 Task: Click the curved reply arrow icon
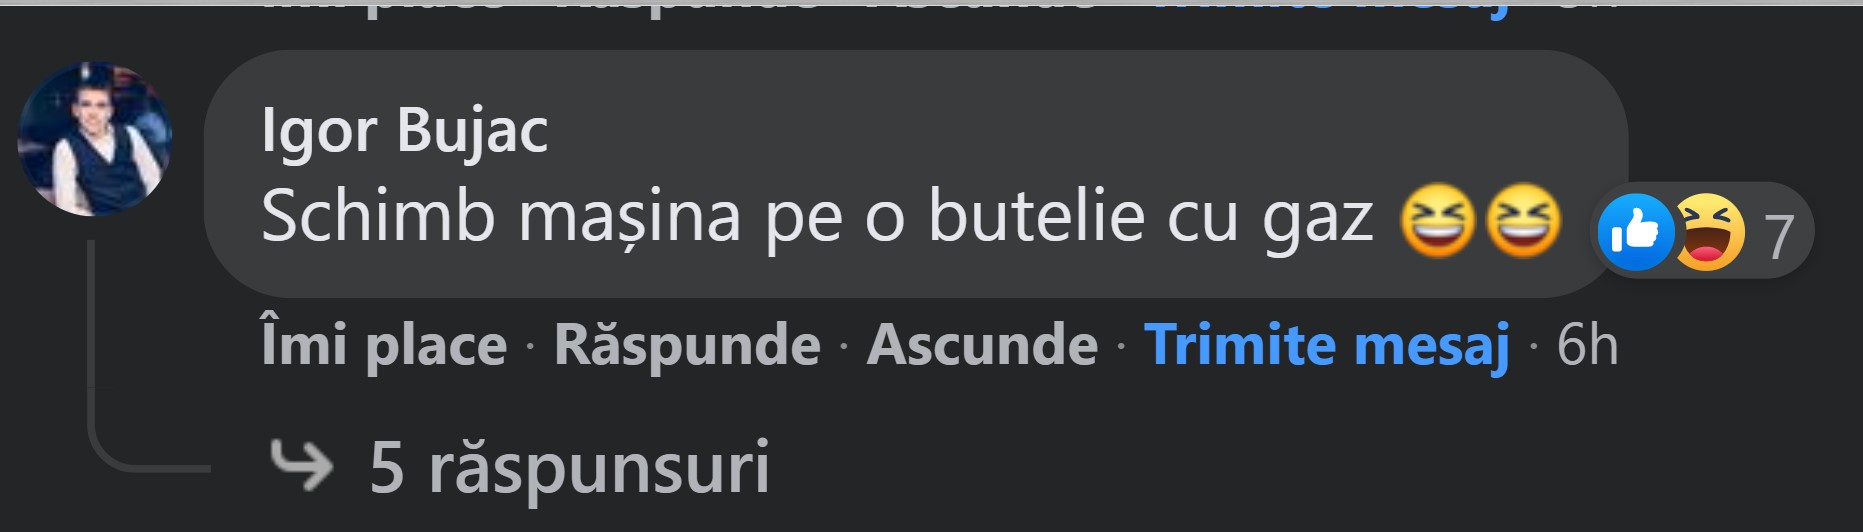pos(301,466)
